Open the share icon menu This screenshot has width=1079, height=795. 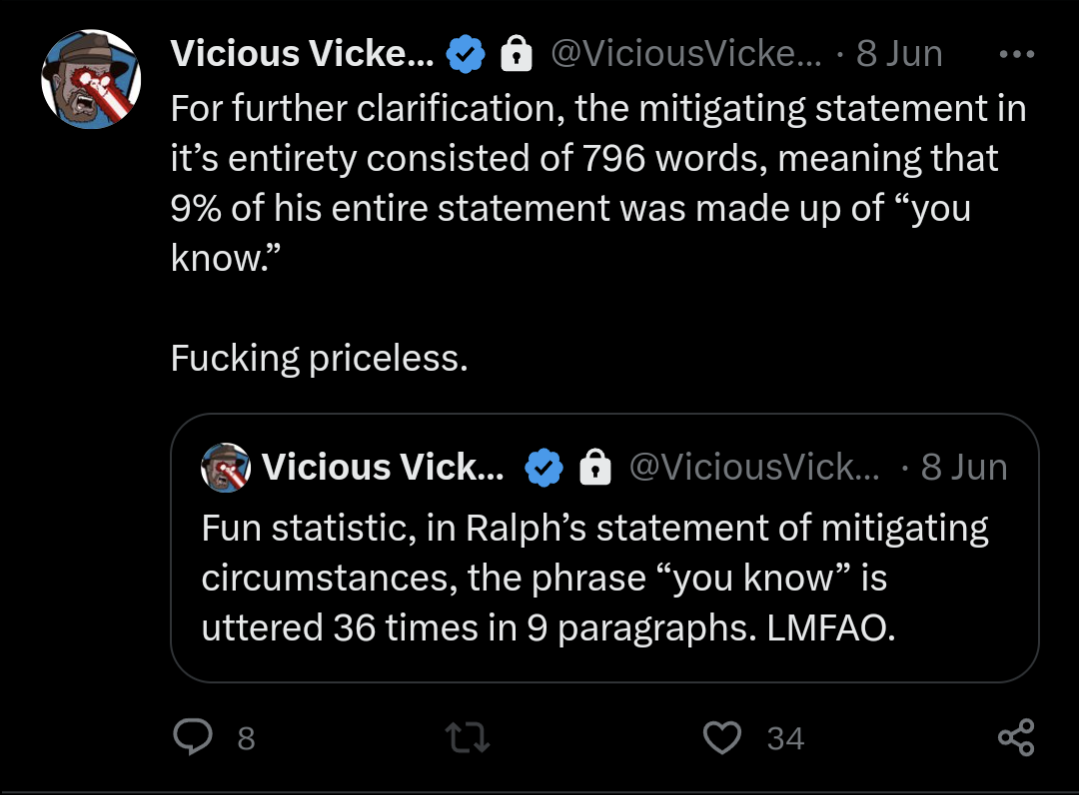coord(1016,737)
